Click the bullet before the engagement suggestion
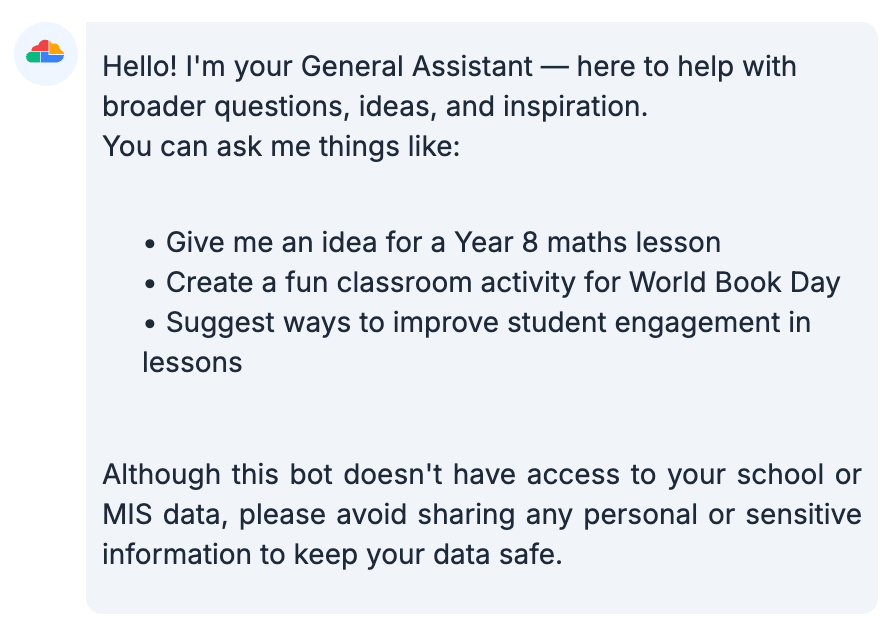 coord(150,324)
